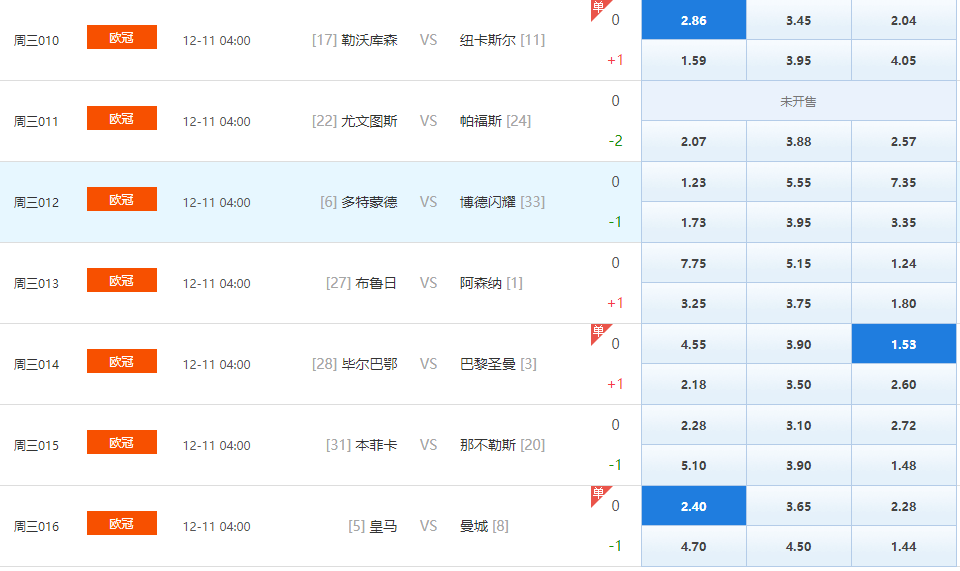The image size is (960, 571).
Task: Pick 2.60 handicap odds in 周三014
Action: 903,384
